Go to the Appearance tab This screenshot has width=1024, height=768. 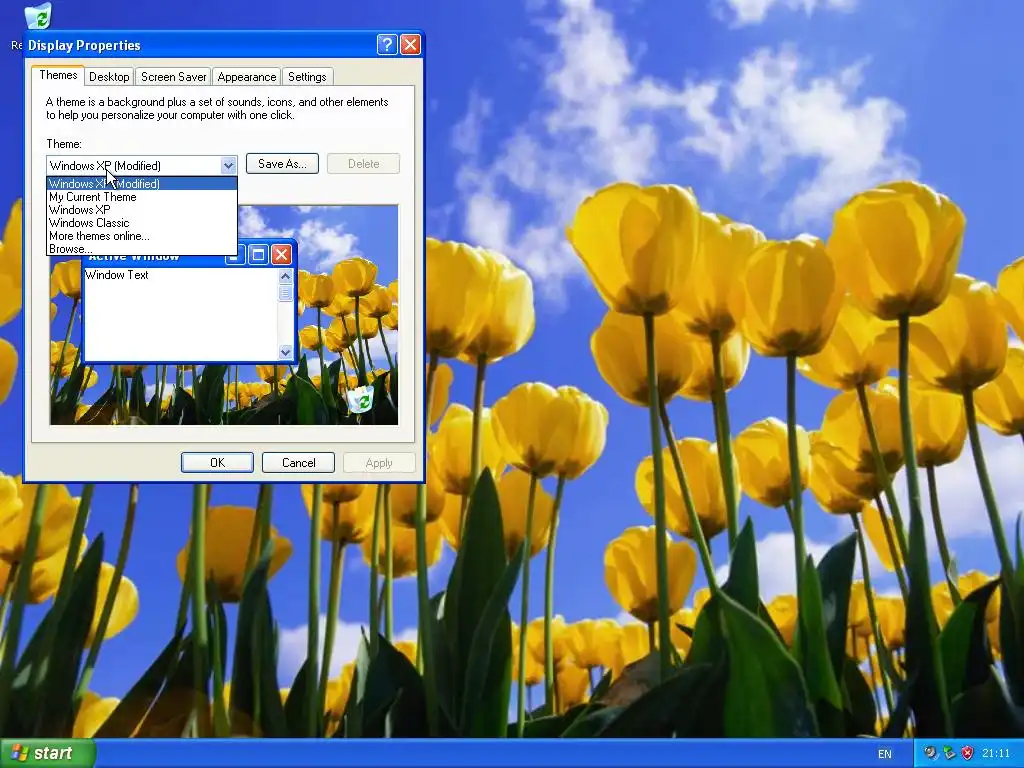[x=246, y=76]
